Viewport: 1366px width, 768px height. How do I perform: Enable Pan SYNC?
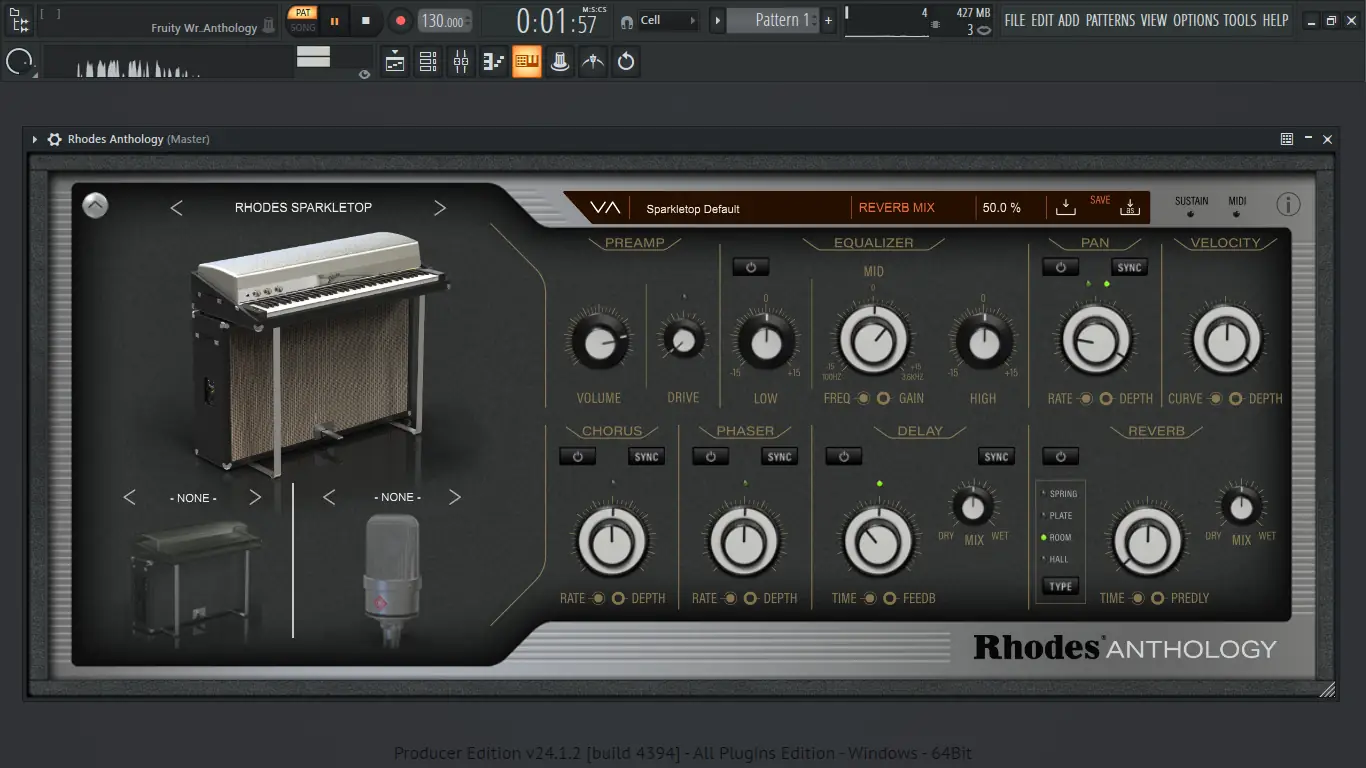[1129, 267]
